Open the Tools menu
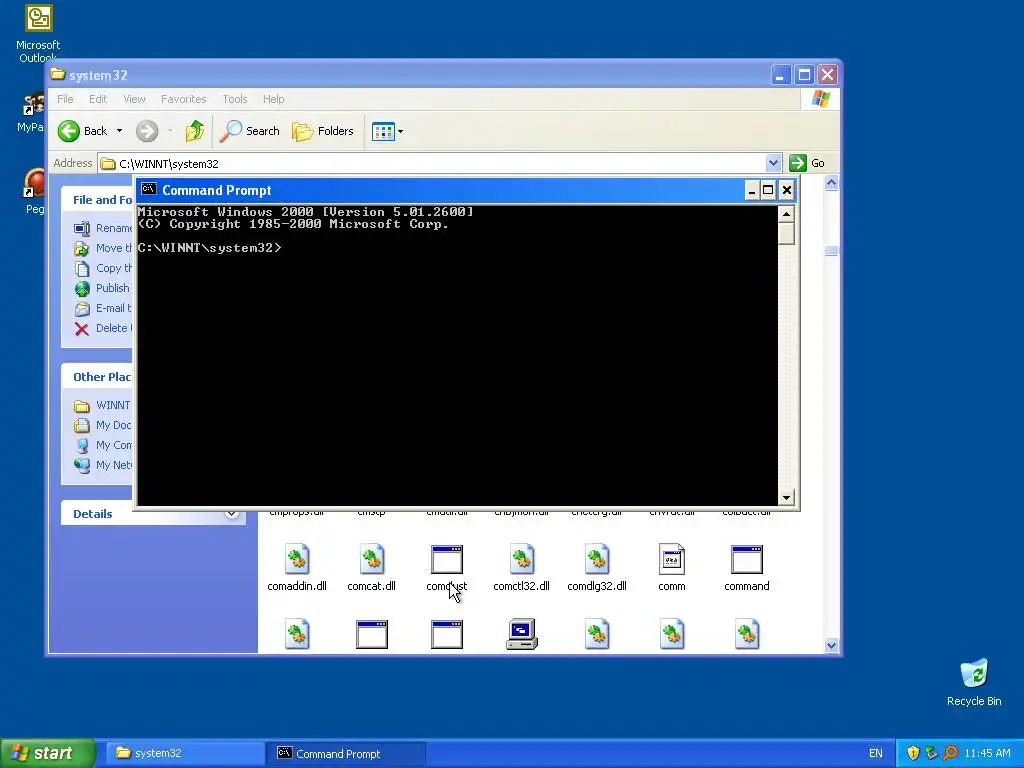 (x=234, y=99)
